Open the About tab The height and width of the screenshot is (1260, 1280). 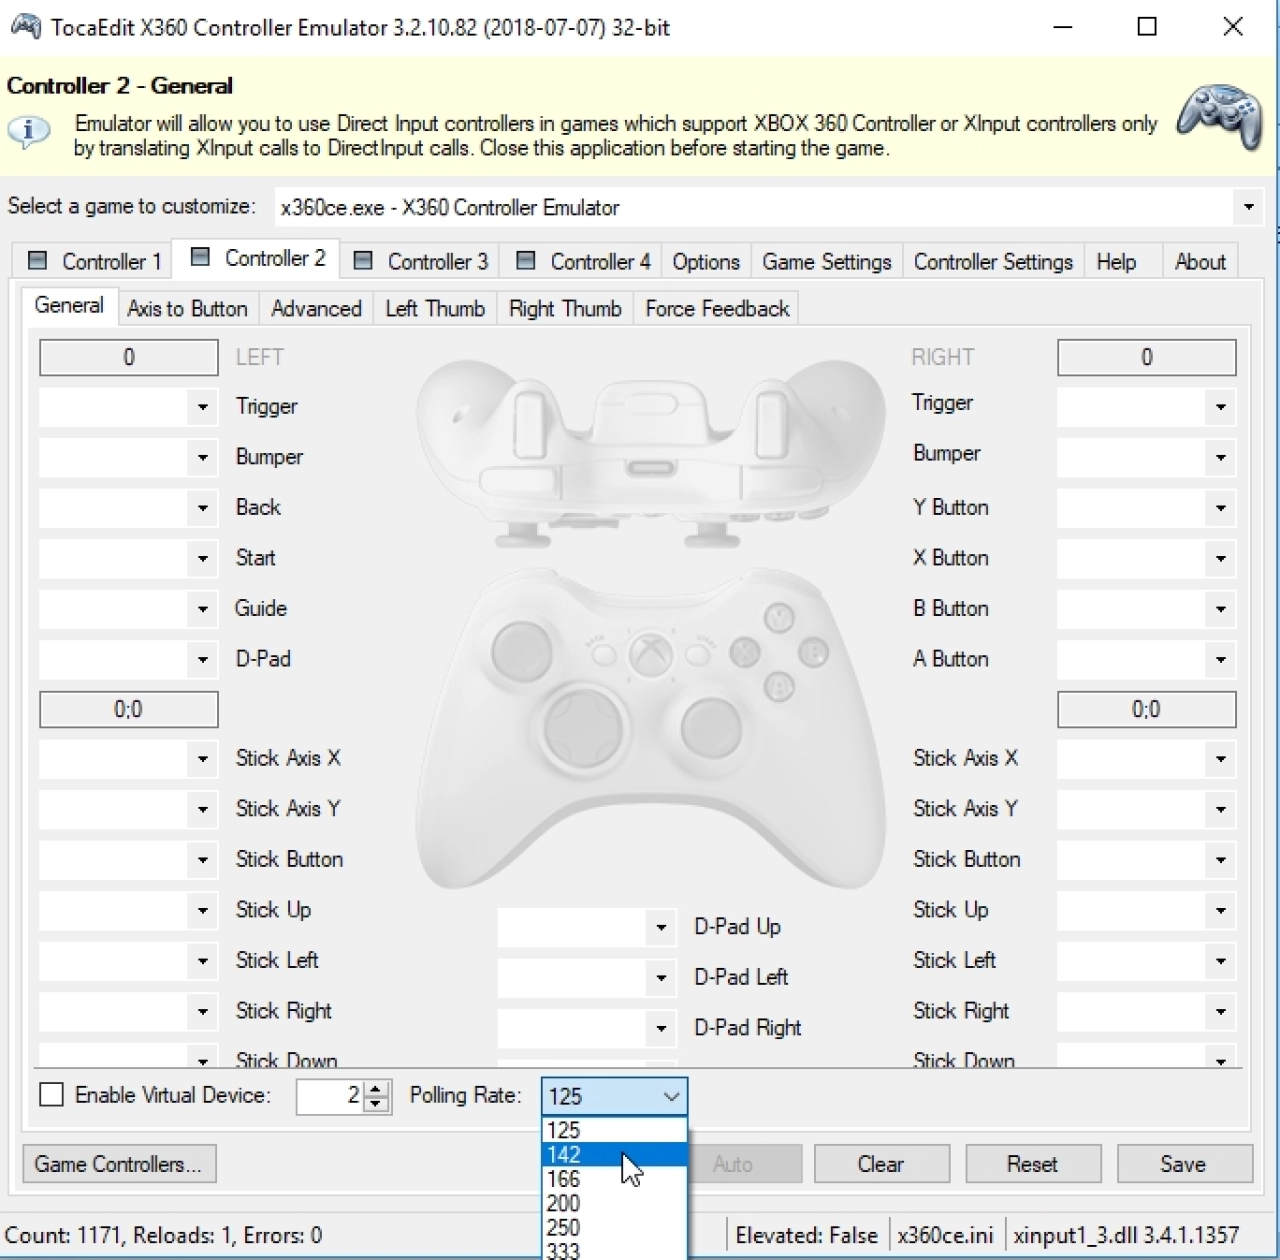tap(1200, 261)
